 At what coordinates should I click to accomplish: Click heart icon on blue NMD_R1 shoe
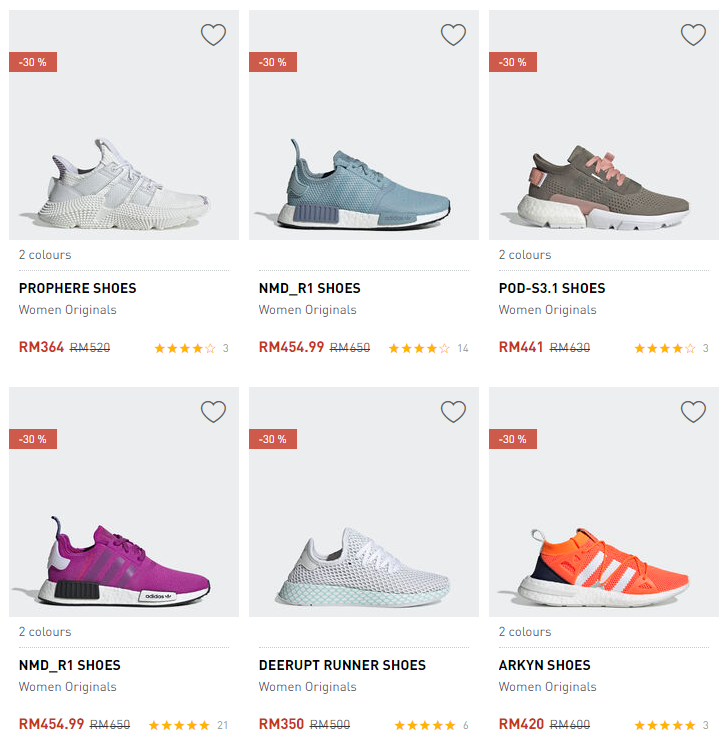453,35
